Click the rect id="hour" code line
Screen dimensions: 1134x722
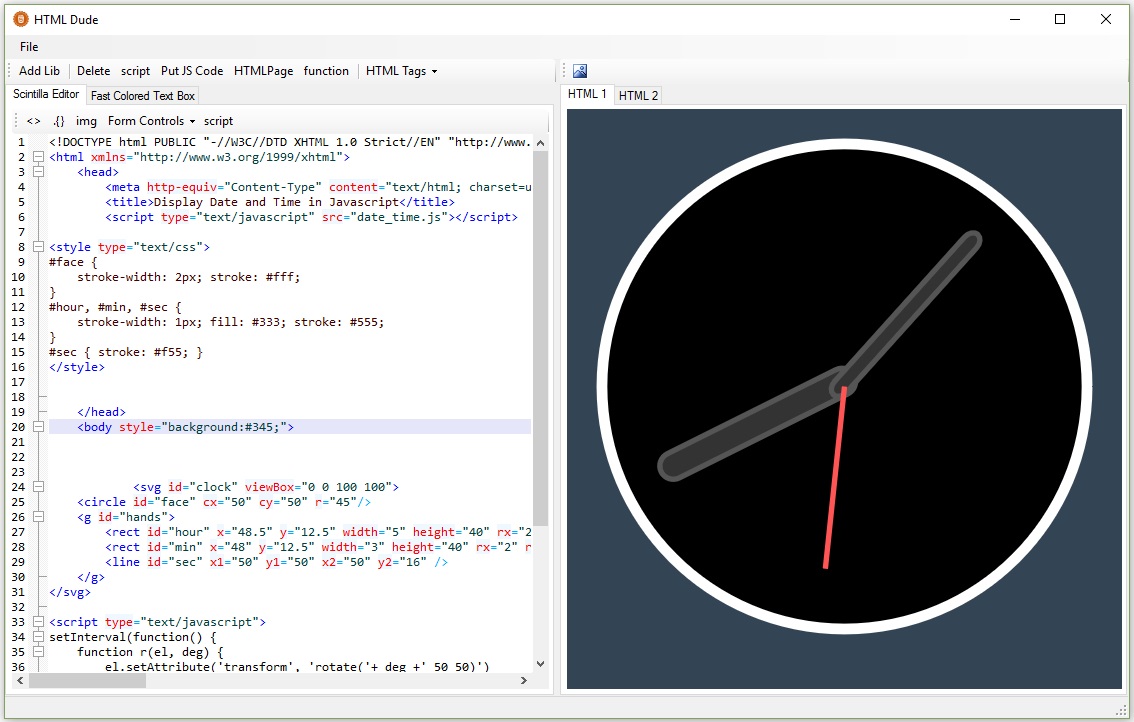(x=318, y=532)
